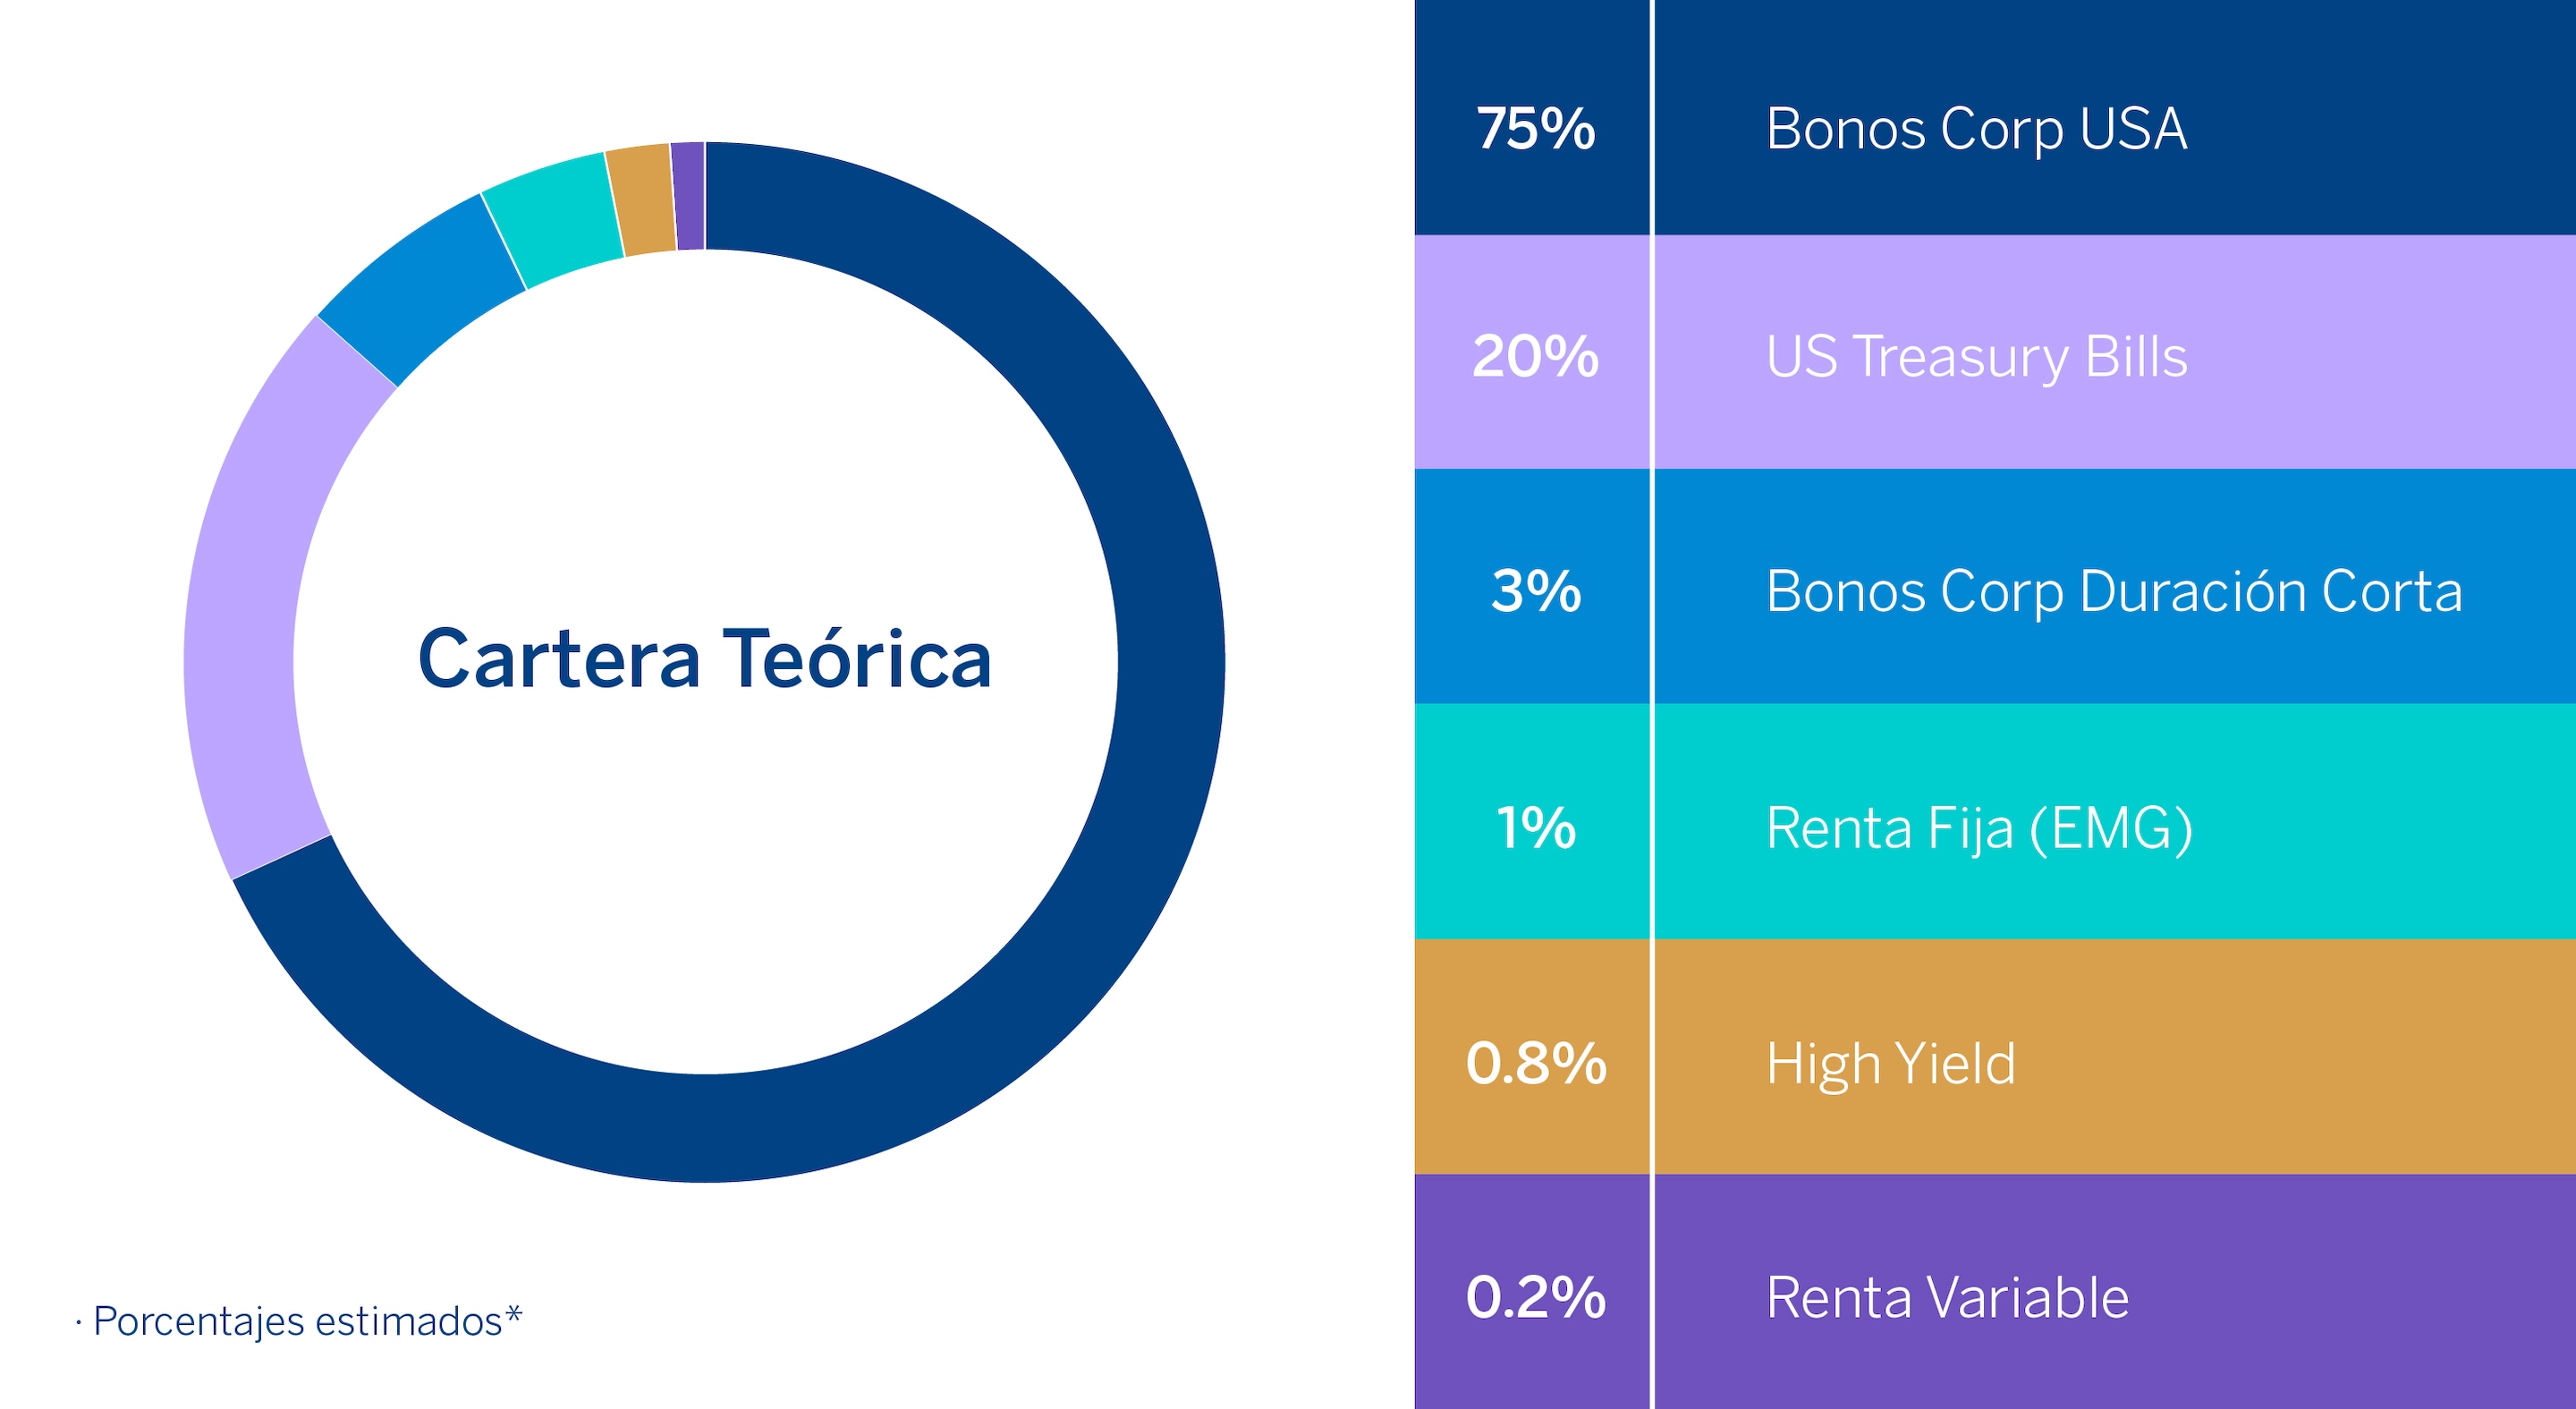This screenshot has width=2576, height=1409.
Task: Click the 0.2% legend value
Action: [1535, 1298]
